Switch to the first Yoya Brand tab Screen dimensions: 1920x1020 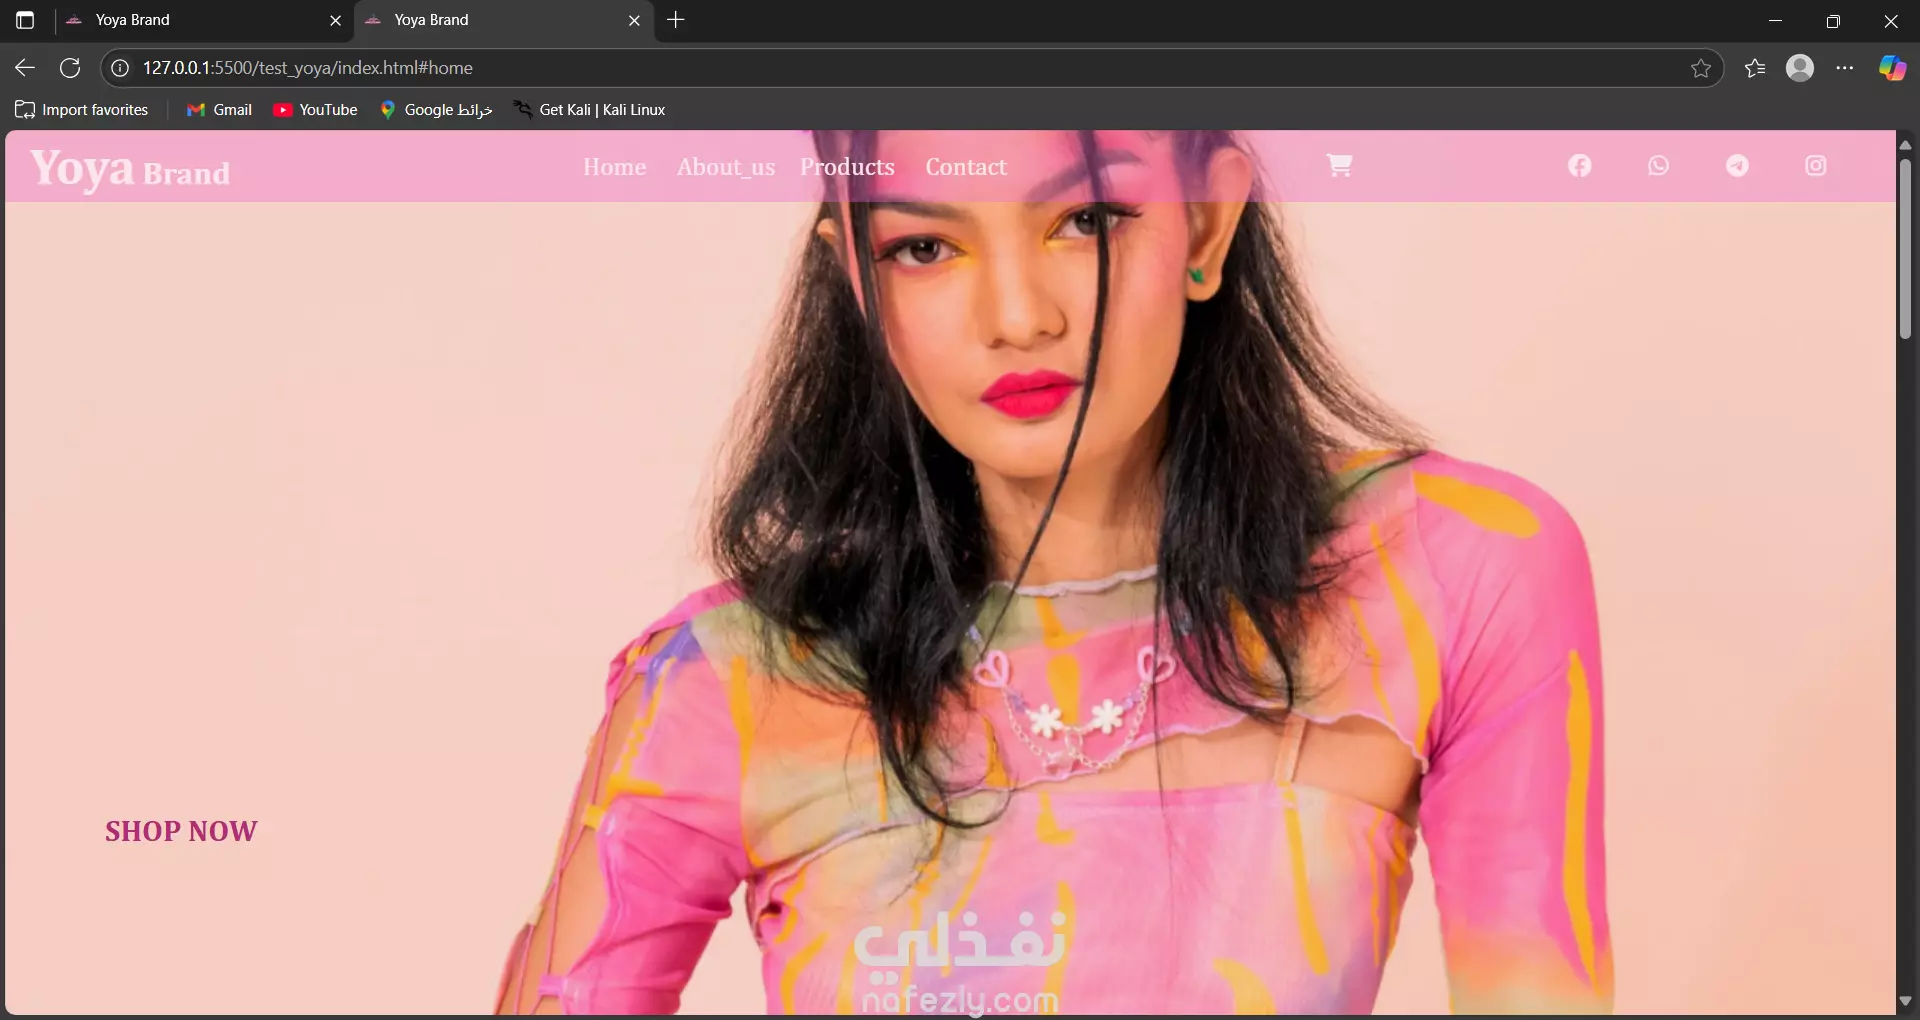tap(204, 20)
